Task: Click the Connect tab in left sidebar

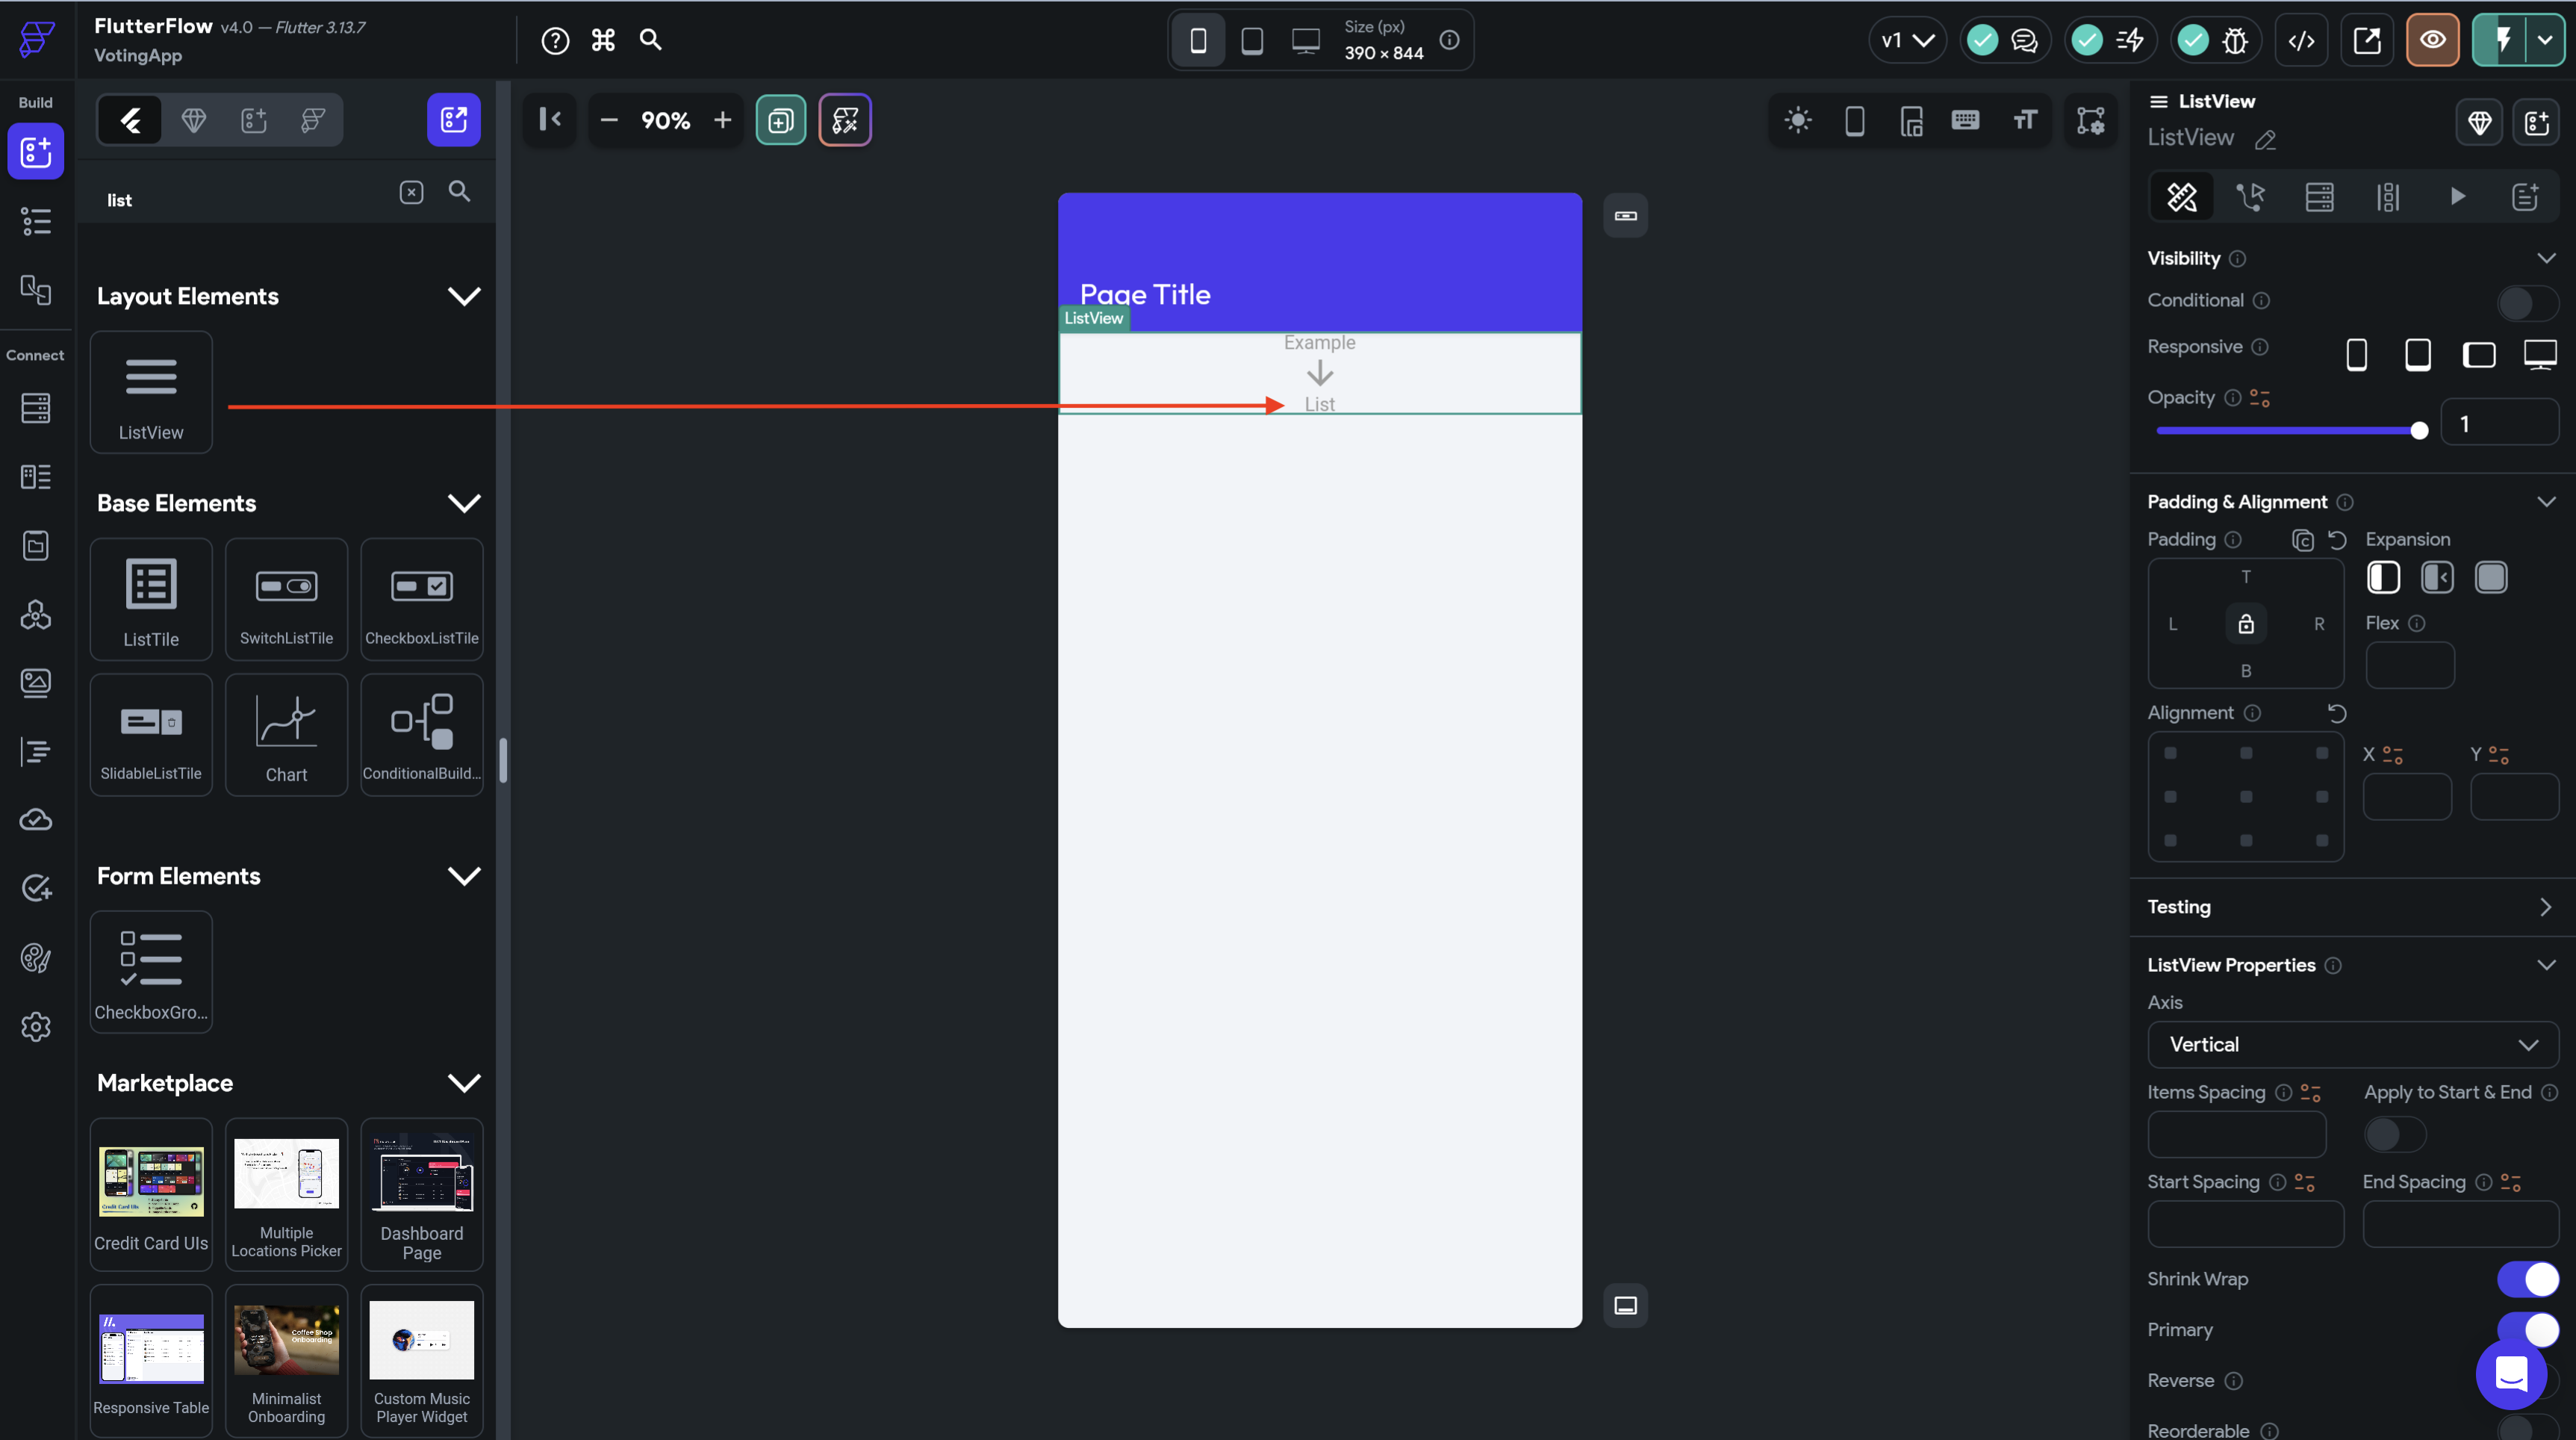Action: click(34, 354)
